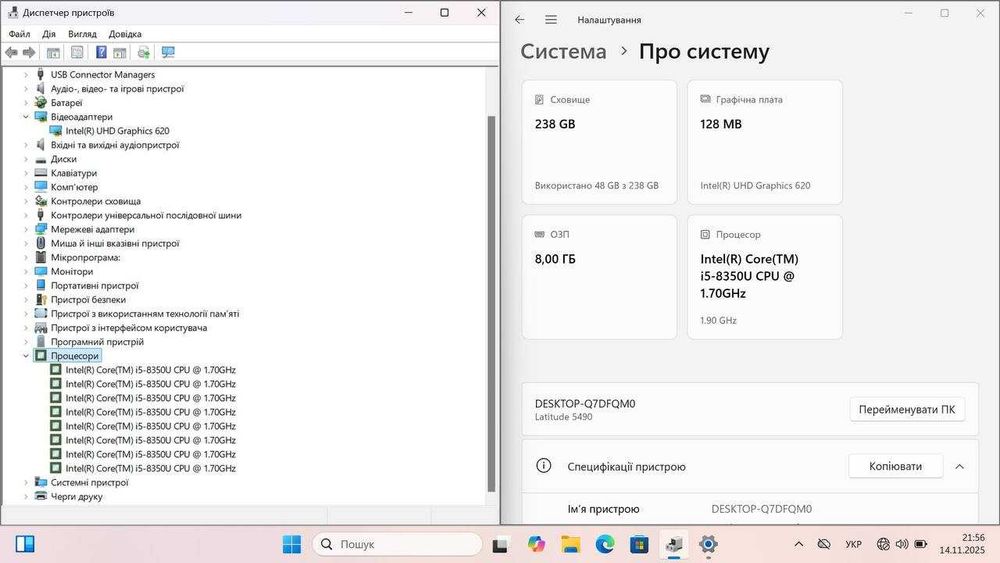Screen dimensions: 1000x563
Task: Select Пристрої з інтерфейсом користувача row
Action: point(129,328)
